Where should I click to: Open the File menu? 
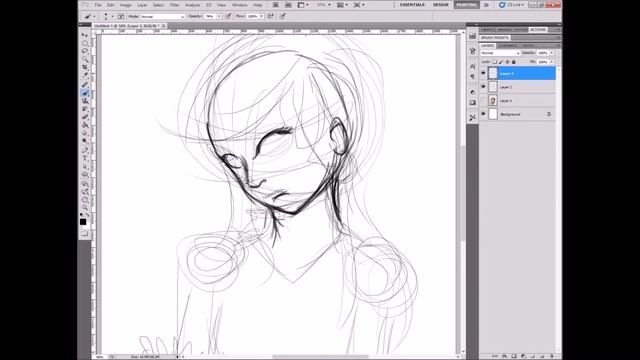pos(98,5)
